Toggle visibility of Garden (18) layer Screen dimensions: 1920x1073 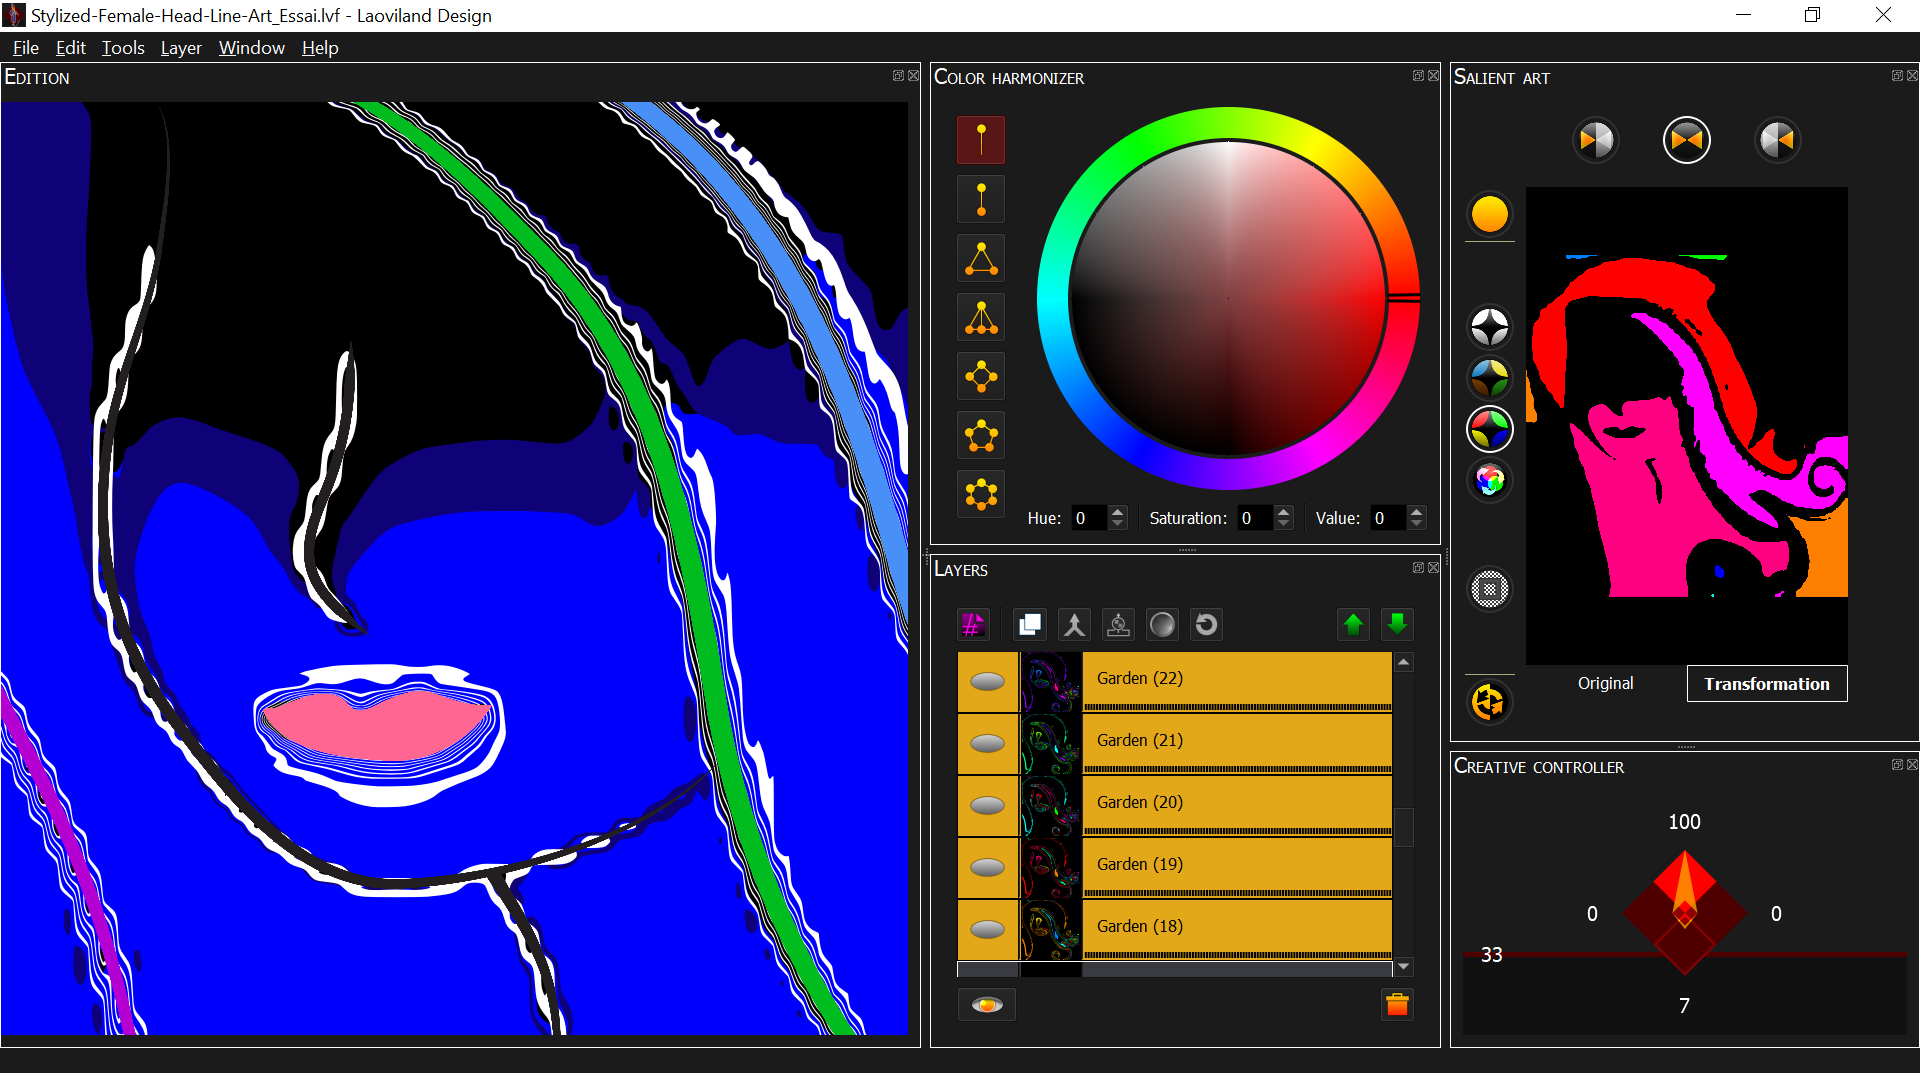click(x=988, y=930)
